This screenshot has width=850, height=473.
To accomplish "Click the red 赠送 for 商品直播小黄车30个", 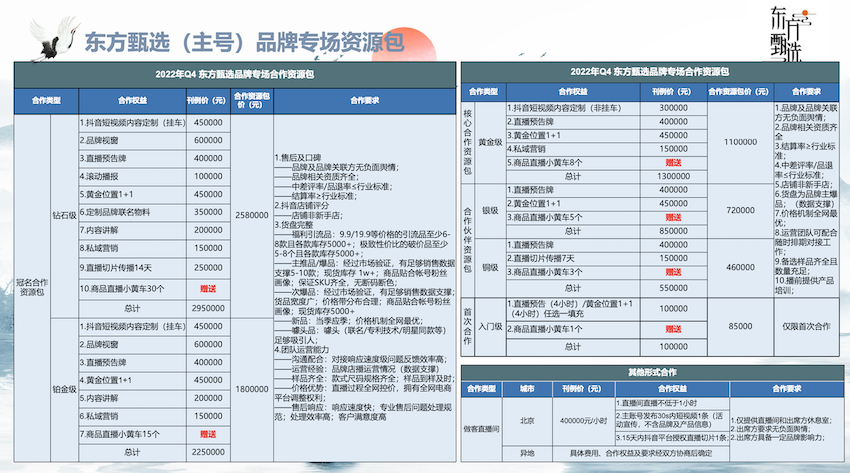I will pos(208,288).
